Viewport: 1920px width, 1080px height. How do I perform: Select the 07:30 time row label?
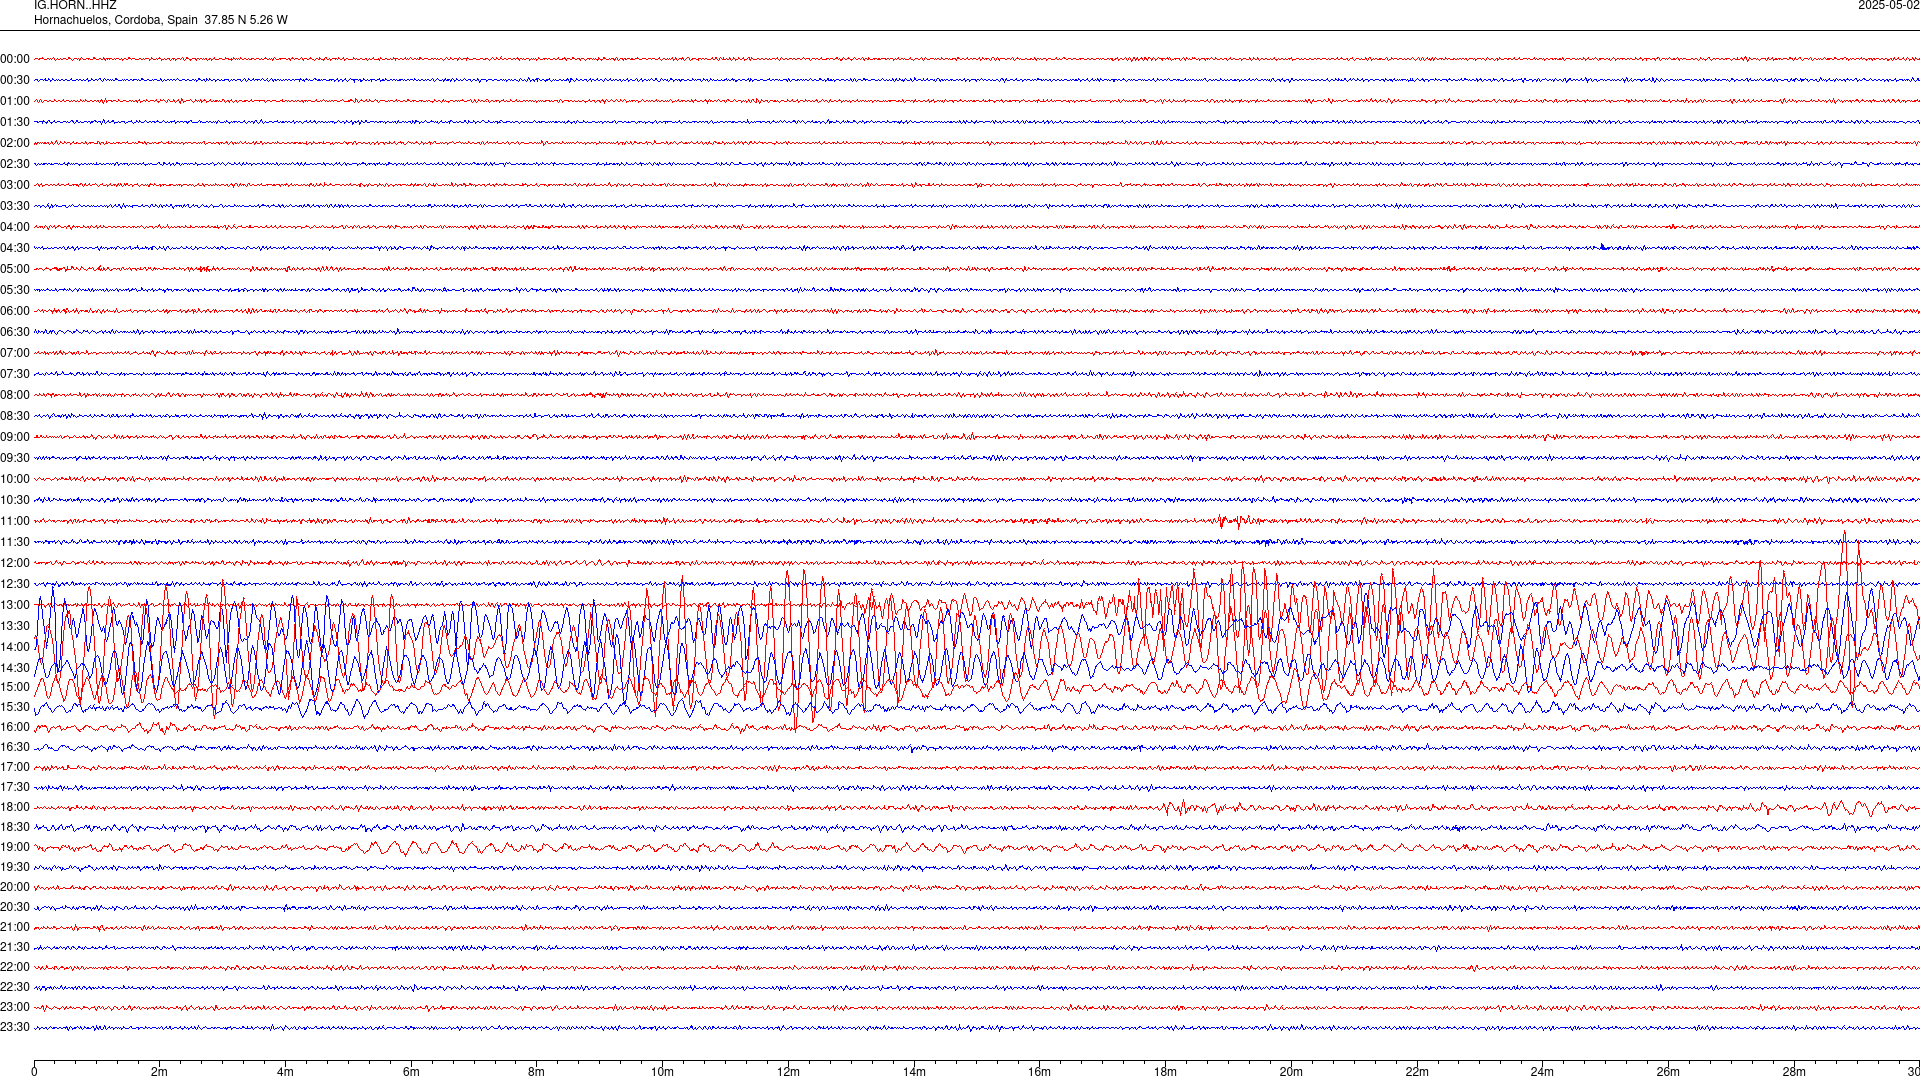(x=15, y=374)
